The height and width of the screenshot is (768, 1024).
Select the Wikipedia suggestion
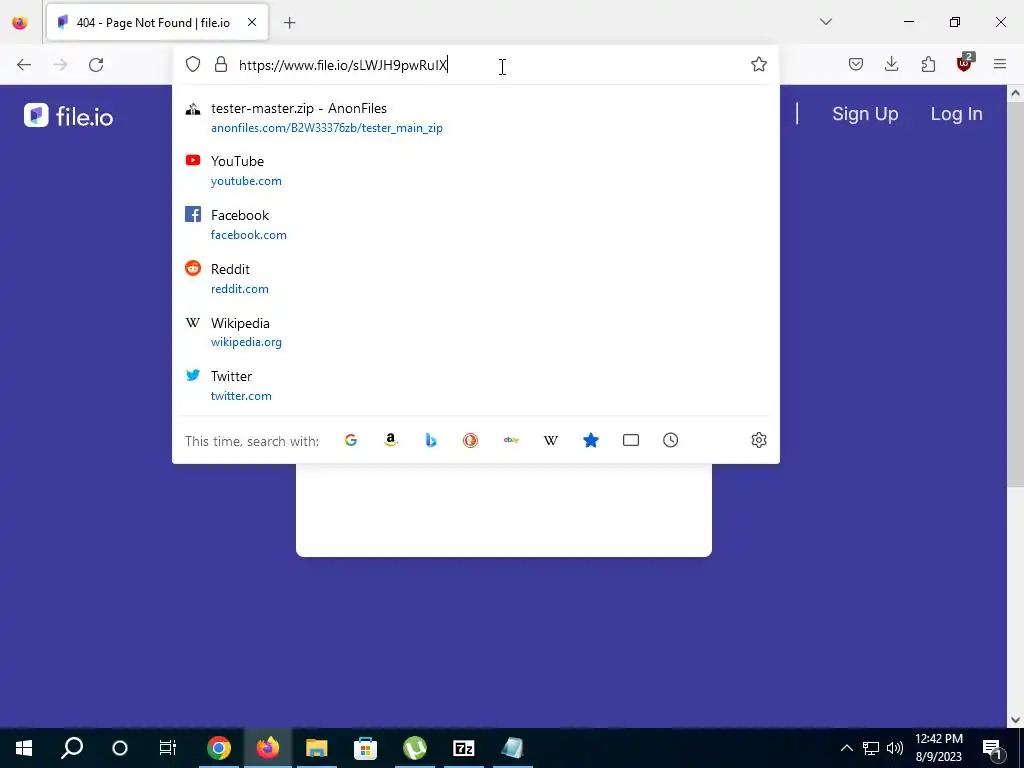click(475, 332)
